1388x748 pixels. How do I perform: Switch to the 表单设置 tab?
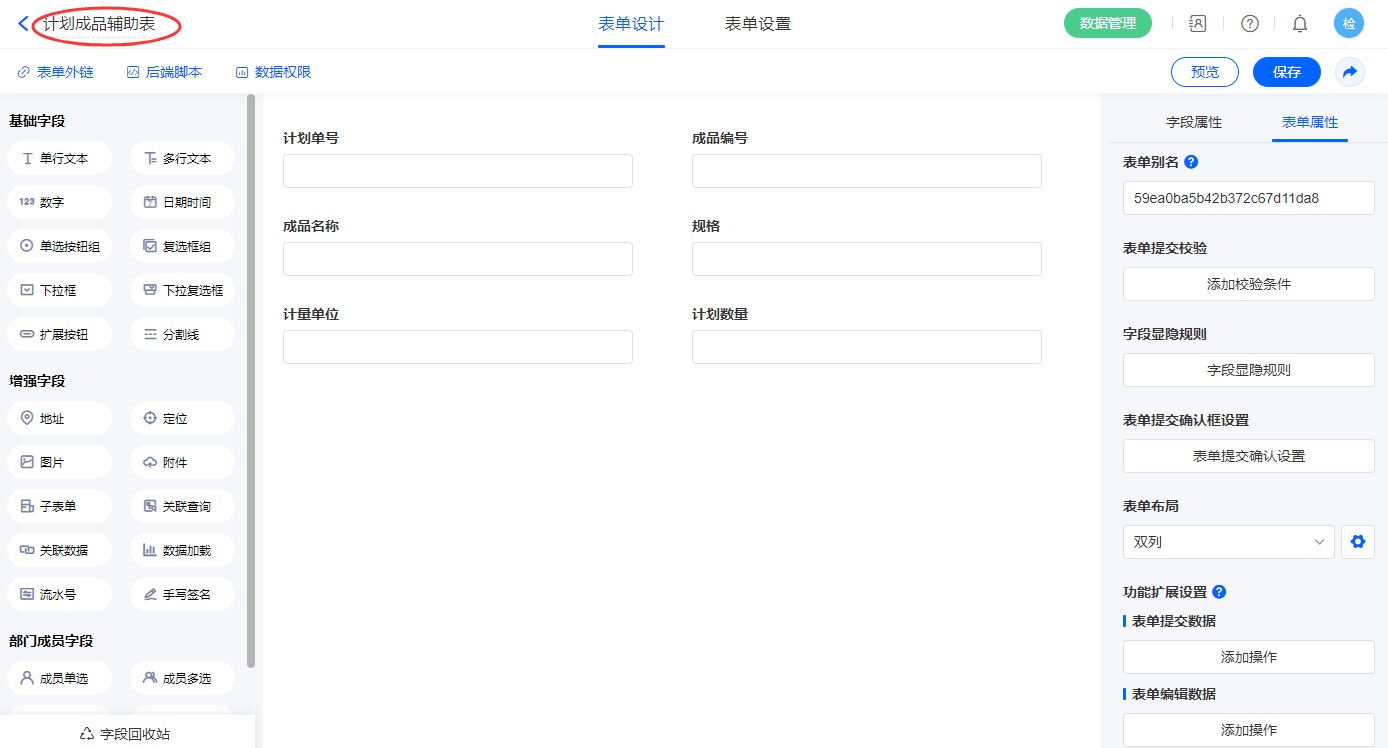pyautogui.click(x=757, y=24)
